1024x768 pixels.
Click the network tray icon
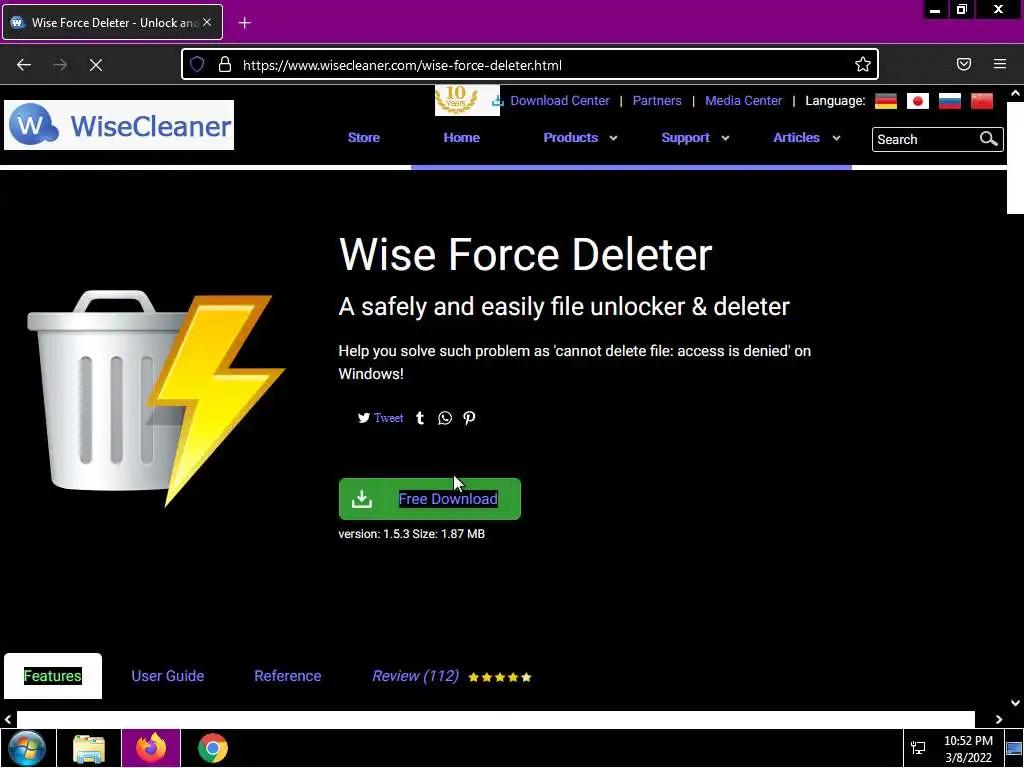point(918,748)
